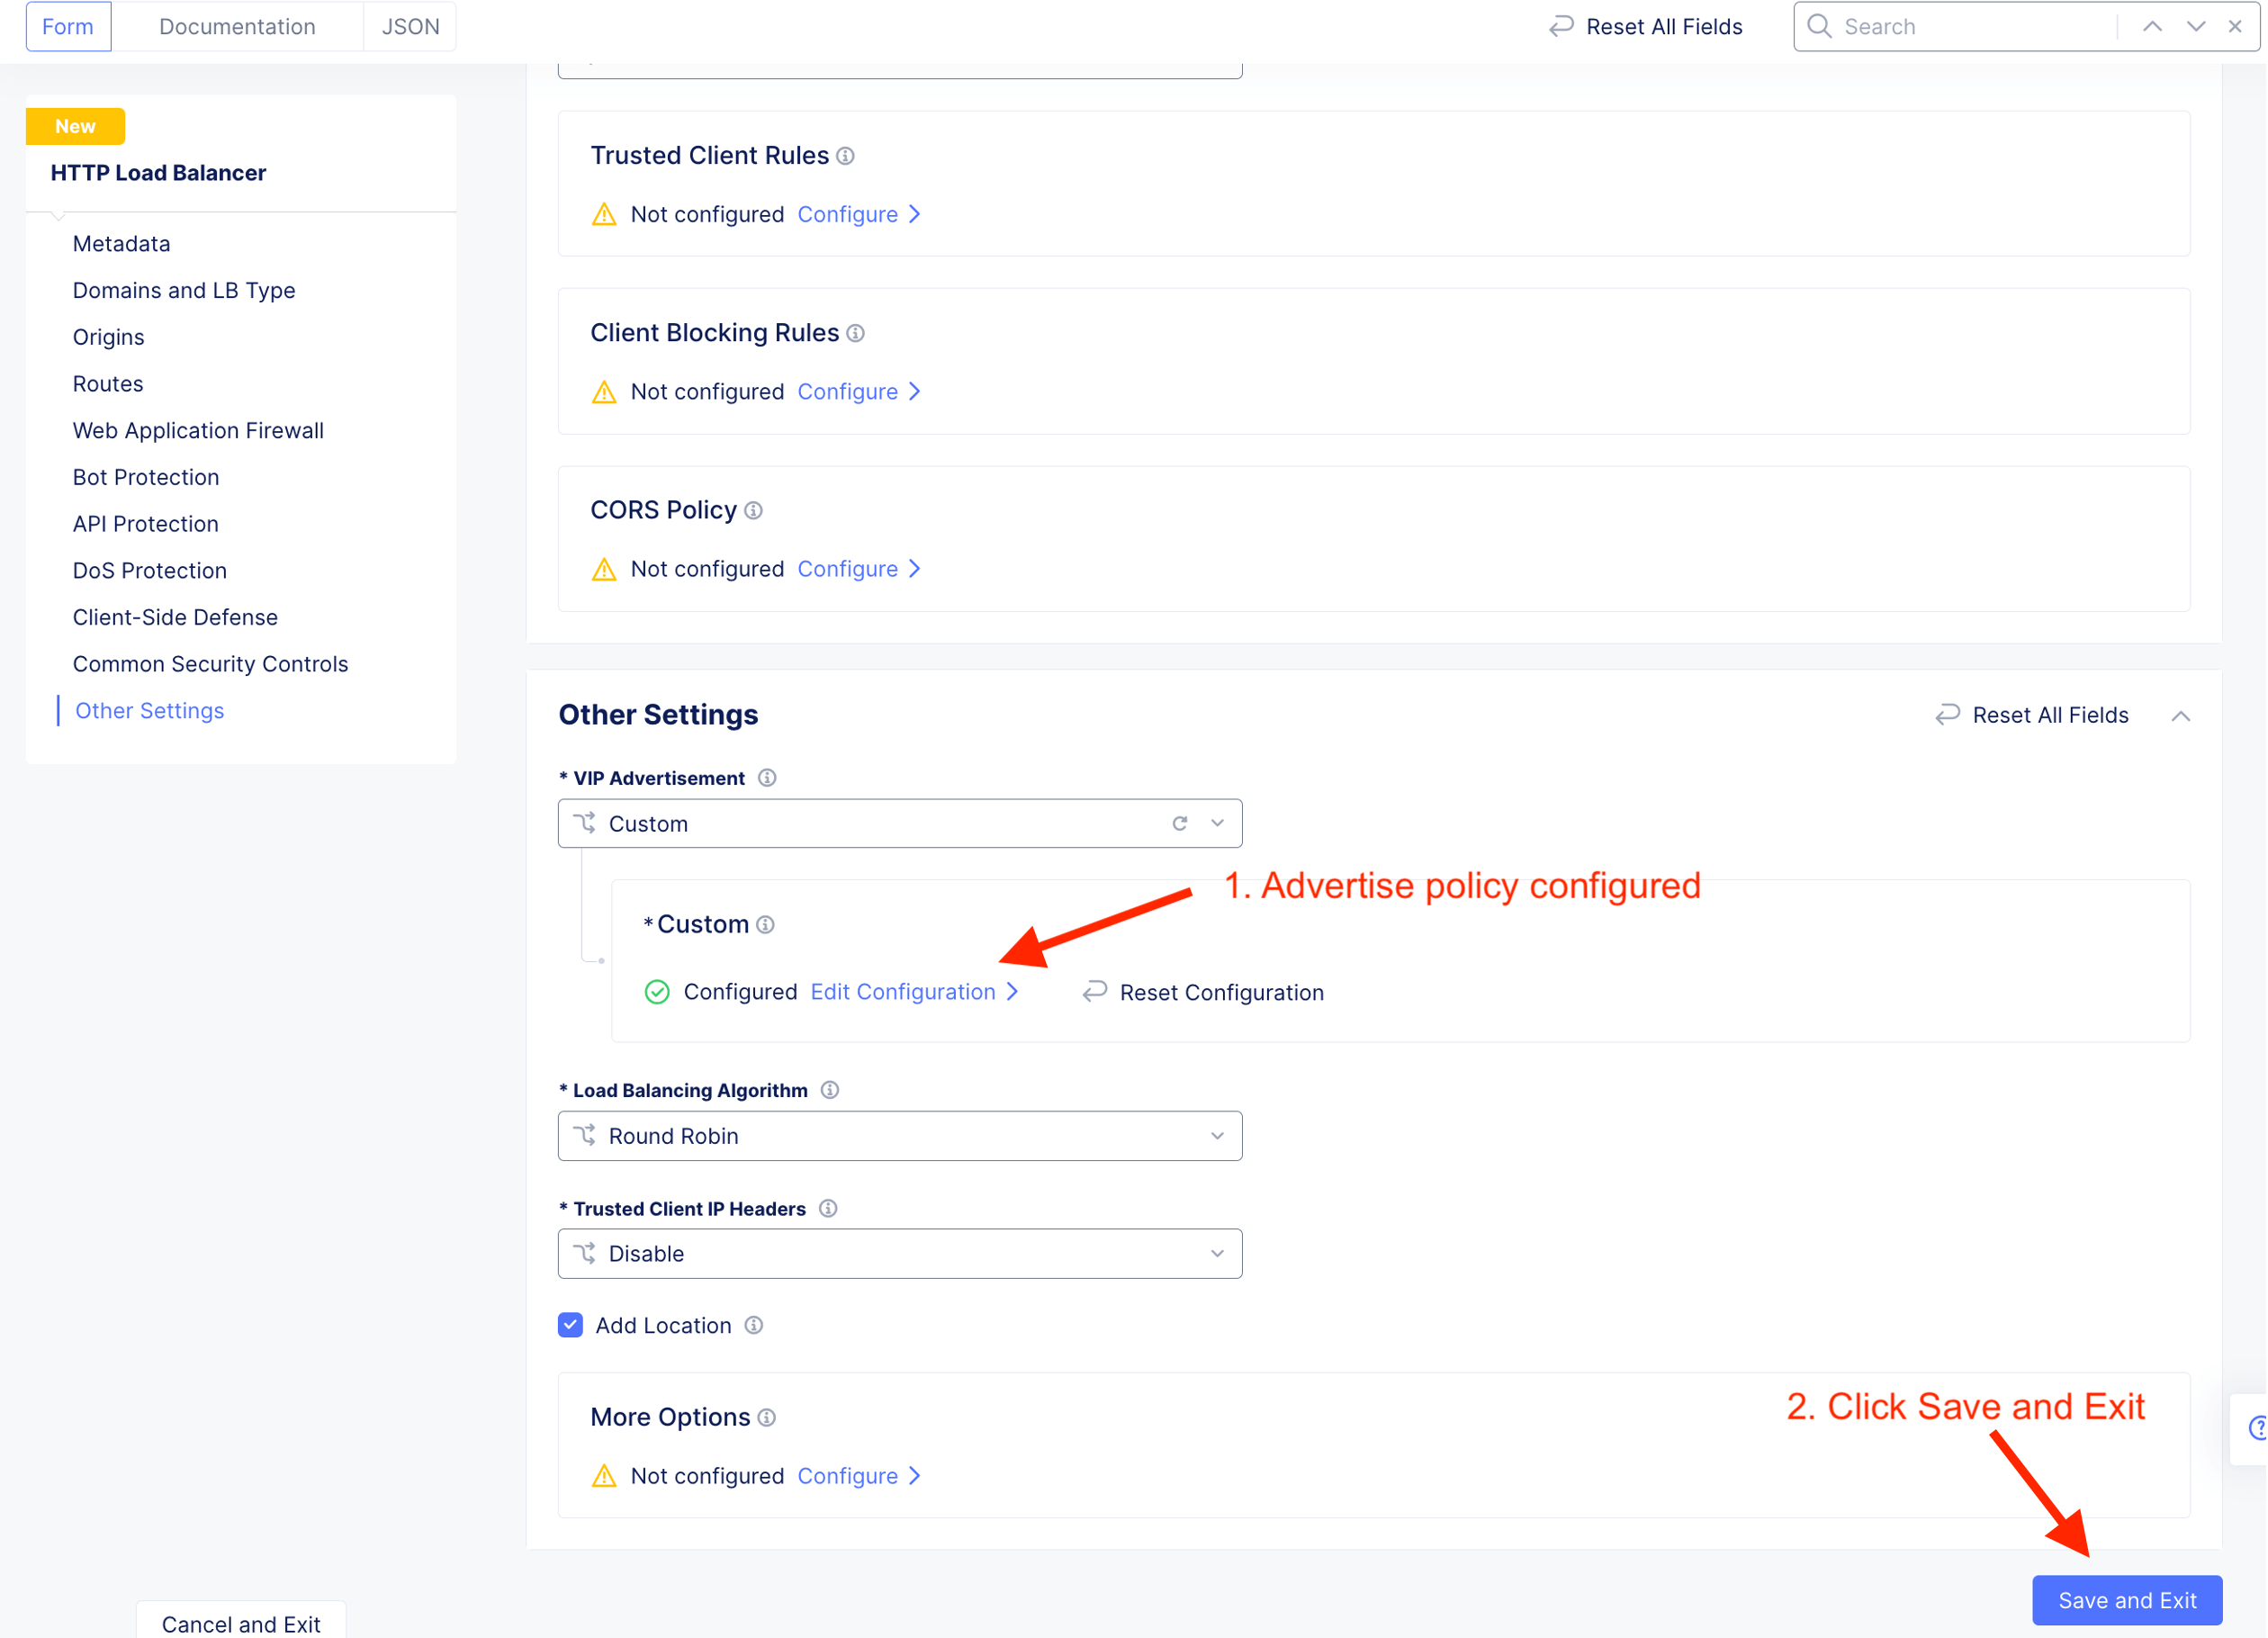Click info icon next to Trusted Client Rules
The image size is (2268, 1638).
pyautogui.click(x=846, y=156)
